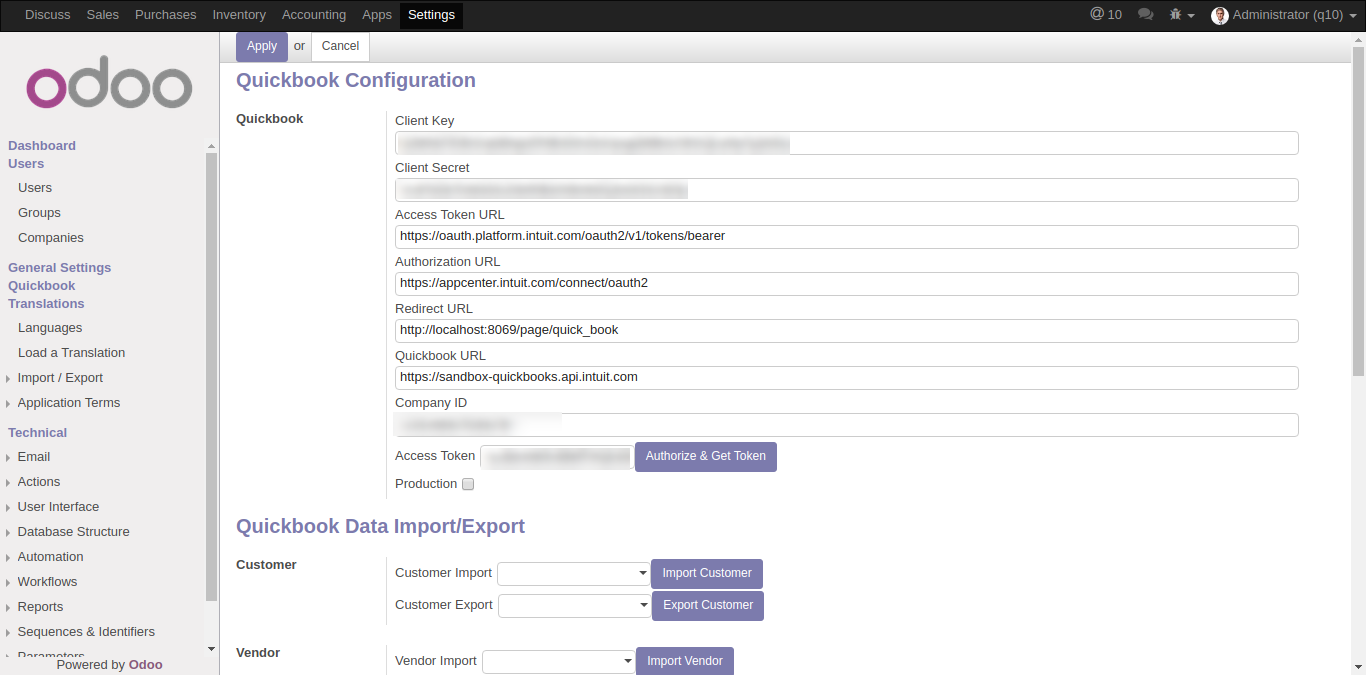Click the Cancel button
The width and height of the screenshot is (1366, 675).
coord(340,46)
